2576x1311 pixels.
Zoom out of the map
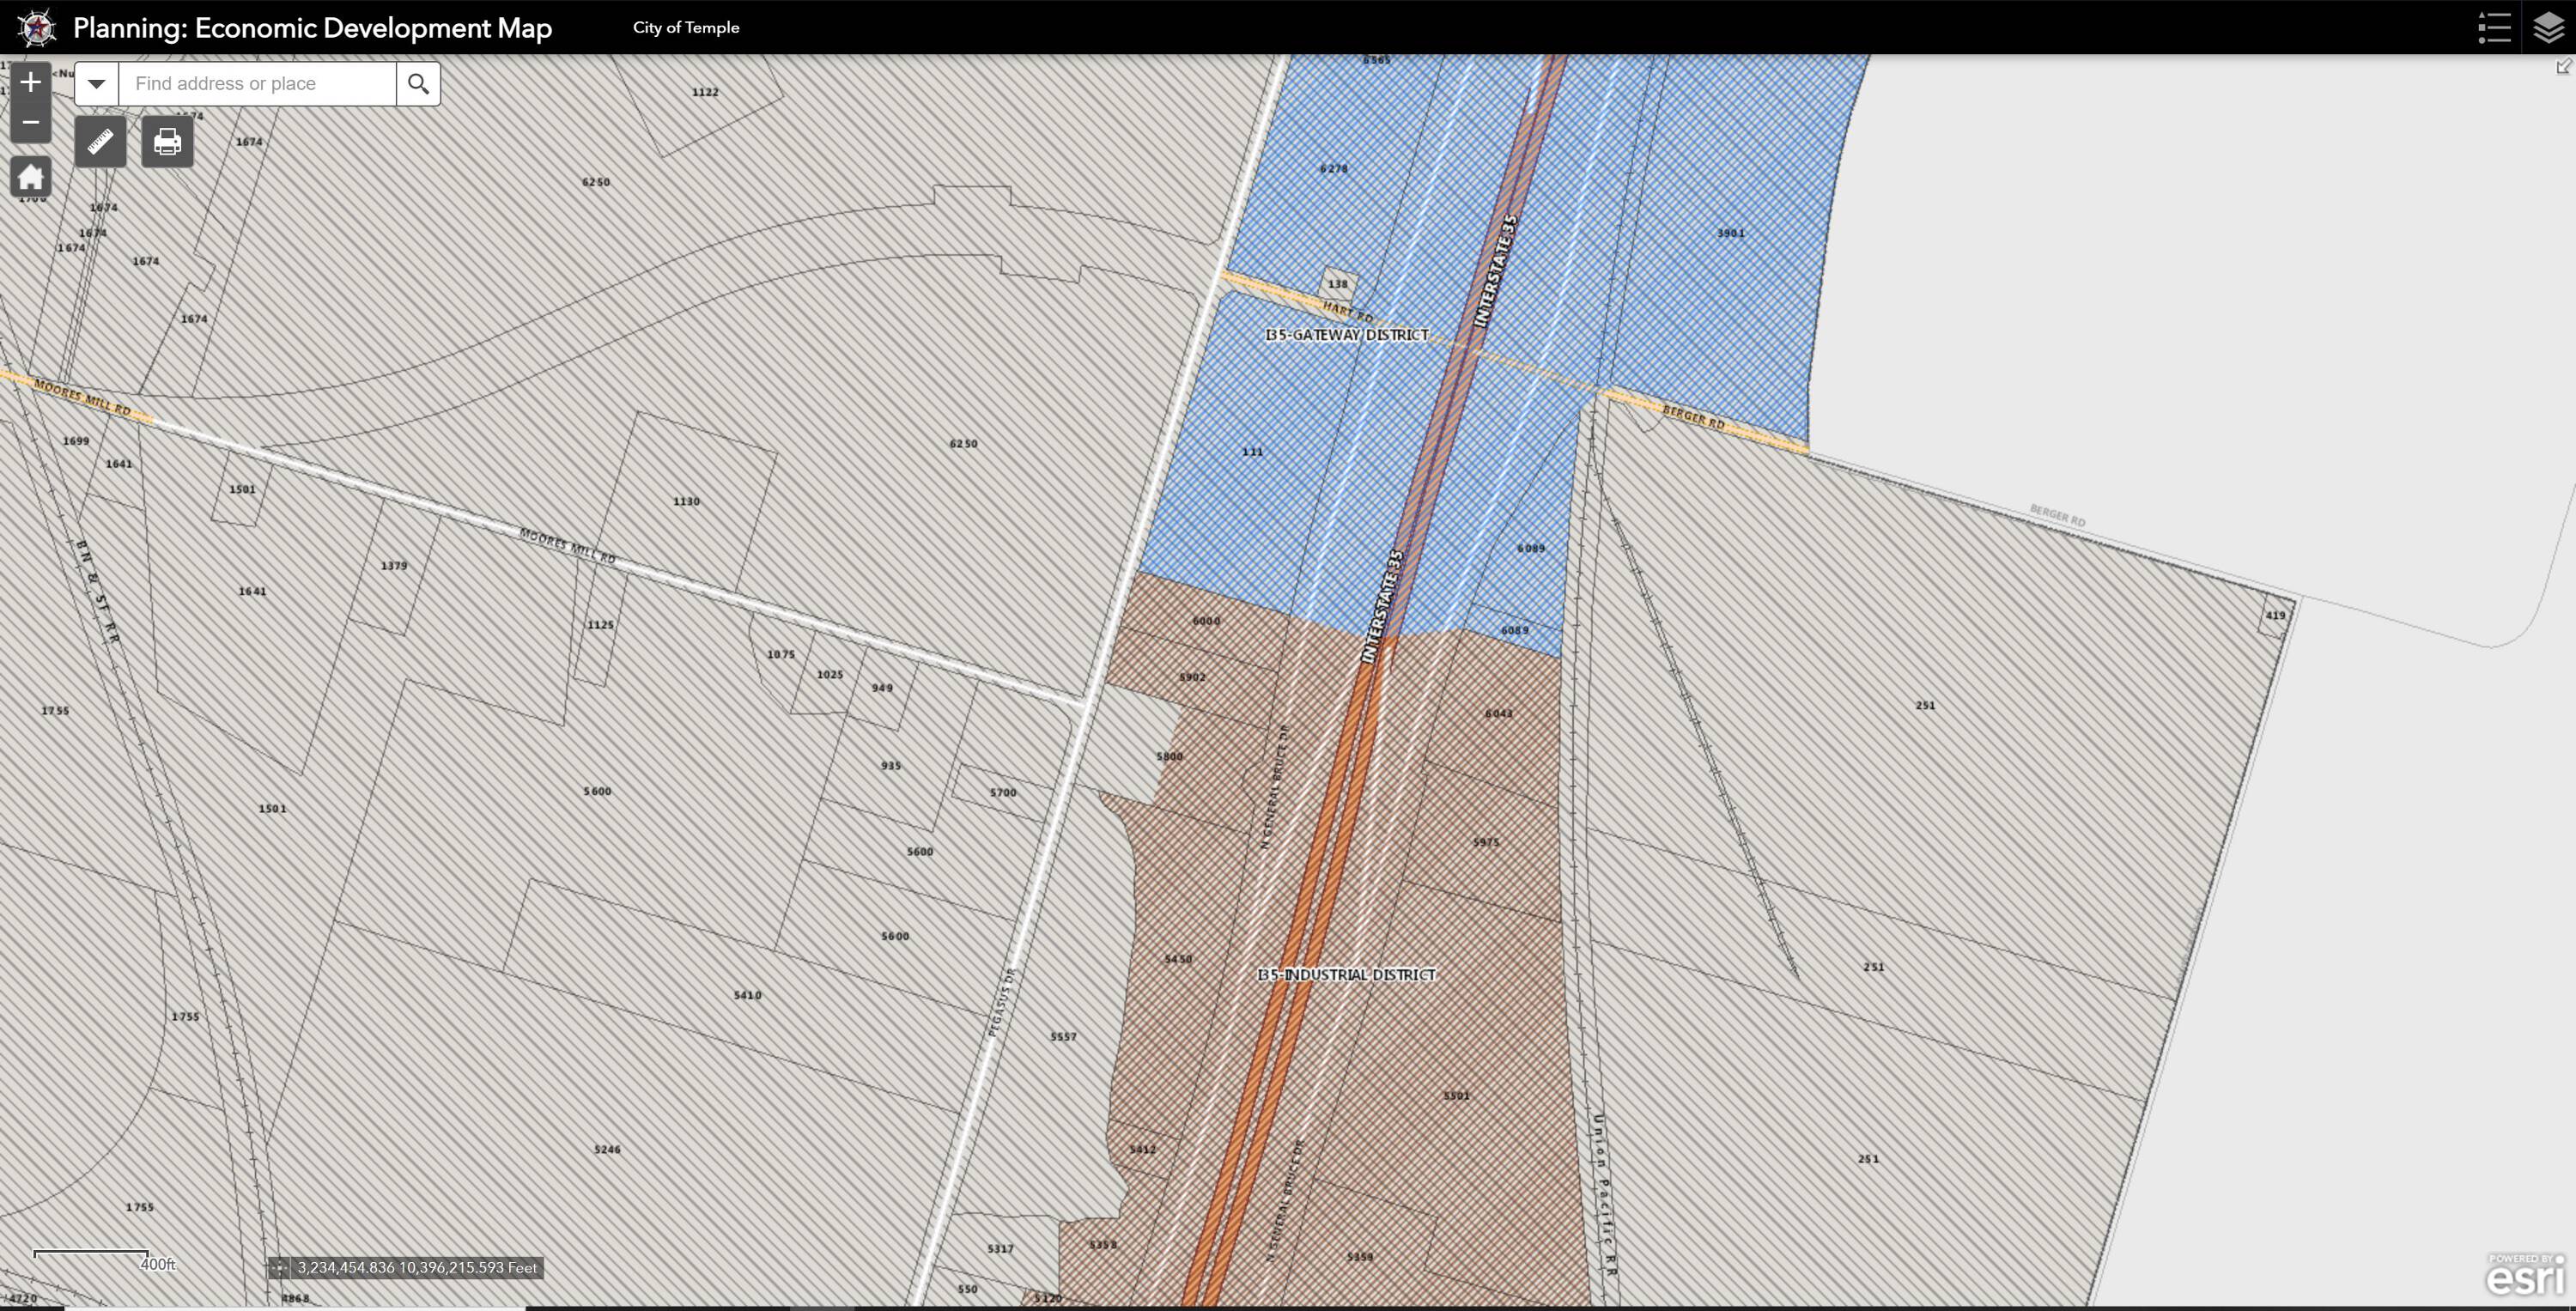(x=30, y=123)
